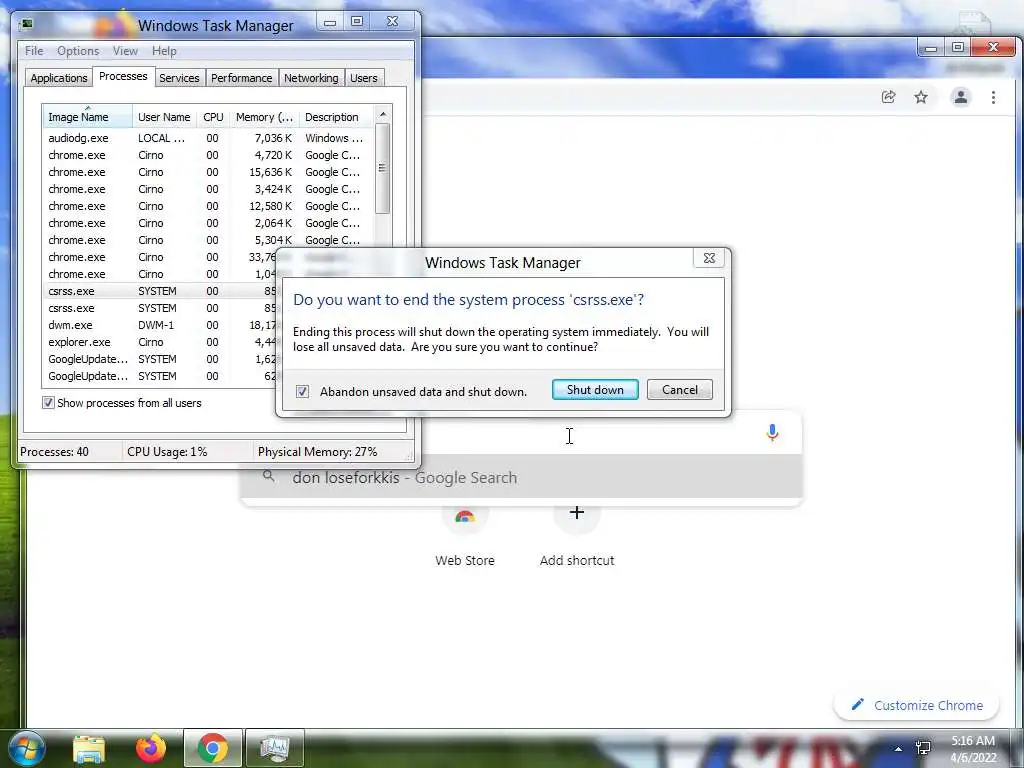Click the Task Manager taskbar icon
1024x768 pixels.
[274, 748]
